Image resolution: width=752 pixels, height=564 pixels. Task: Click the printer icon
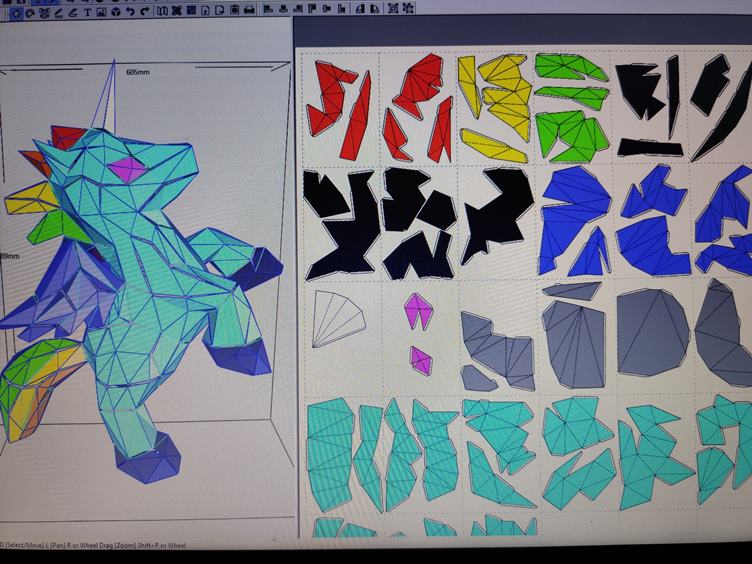pyautogui.click(x=249, y=10)
